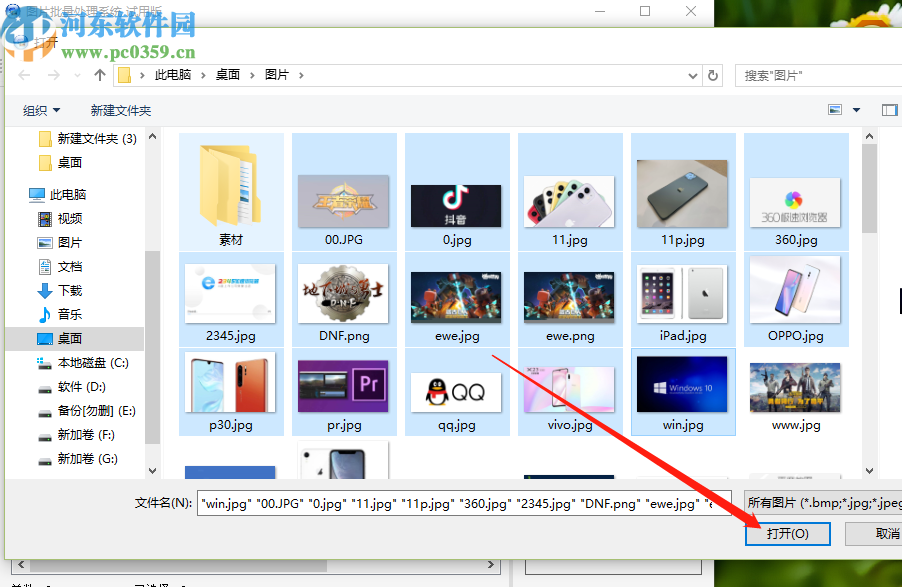Click the 取消 button

[876, 533]
